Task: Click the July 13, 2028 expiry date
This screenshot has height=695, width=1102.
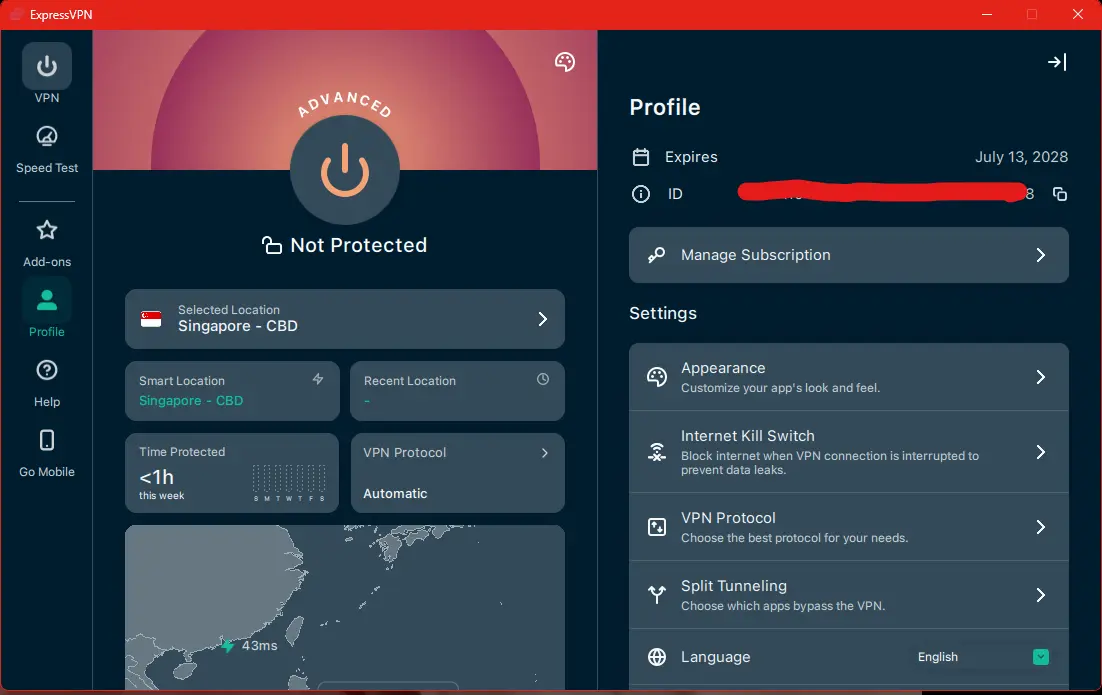Action: point(1021,157)
